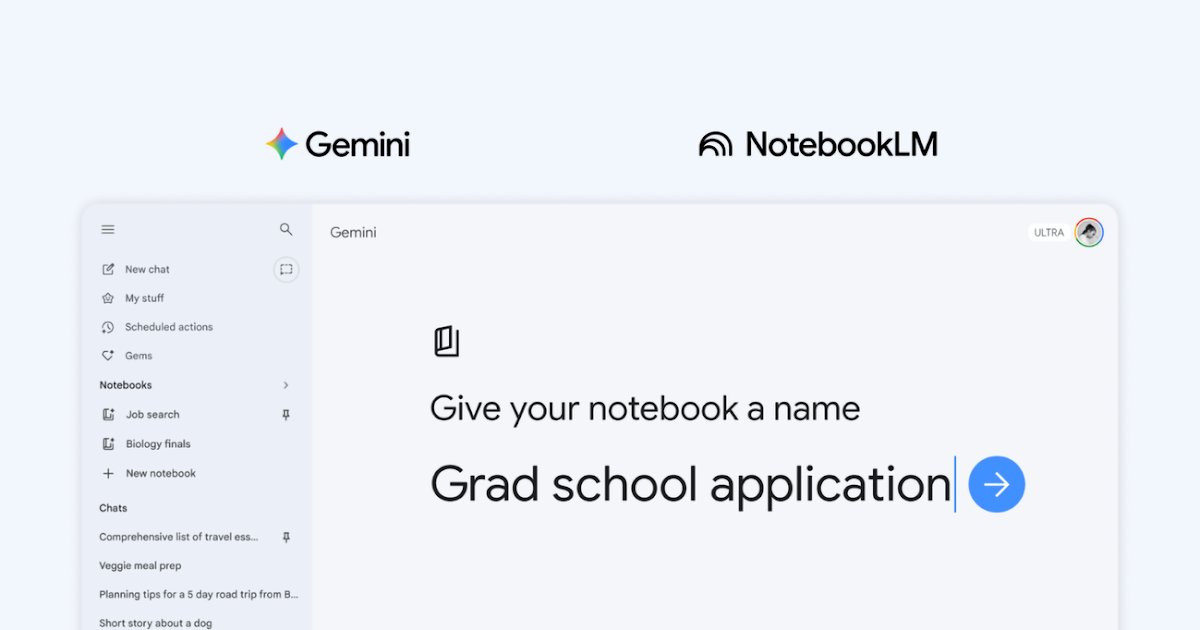Open the account profile avatar
1200x630 pixels.
[x=1089, y=233]
